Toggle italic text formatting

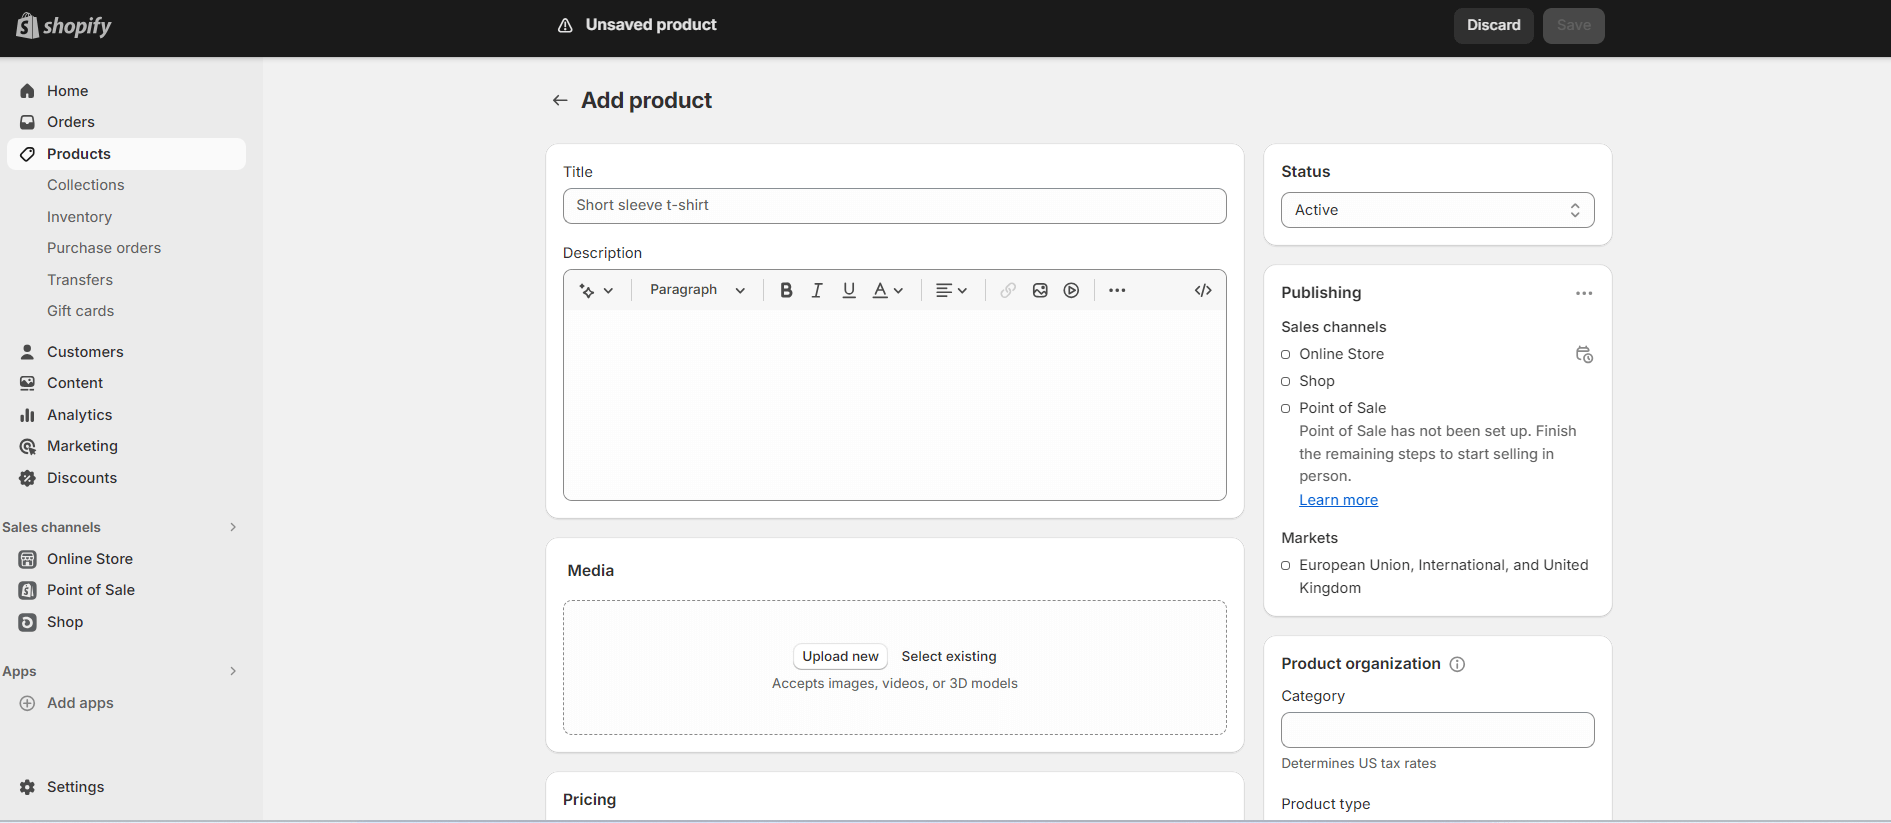817,290
